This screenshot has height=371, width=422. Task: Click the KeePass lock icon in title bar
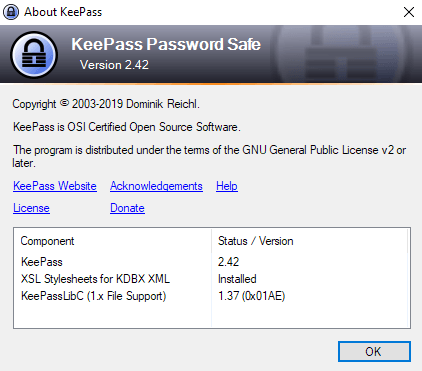pyautogui.click(x=11, y=12)
